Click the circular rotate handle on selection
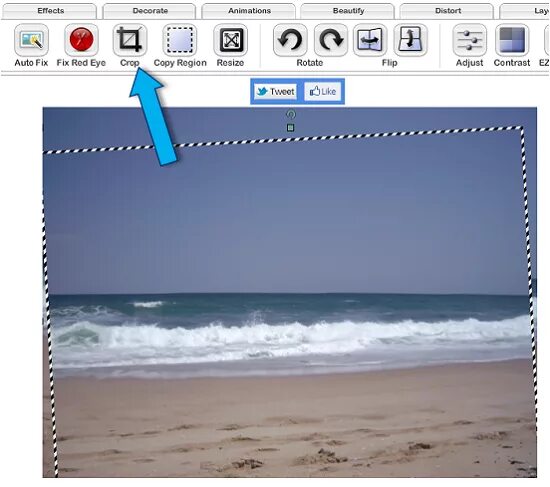This screenshot has width=550, height=487. tap(291, 114)
